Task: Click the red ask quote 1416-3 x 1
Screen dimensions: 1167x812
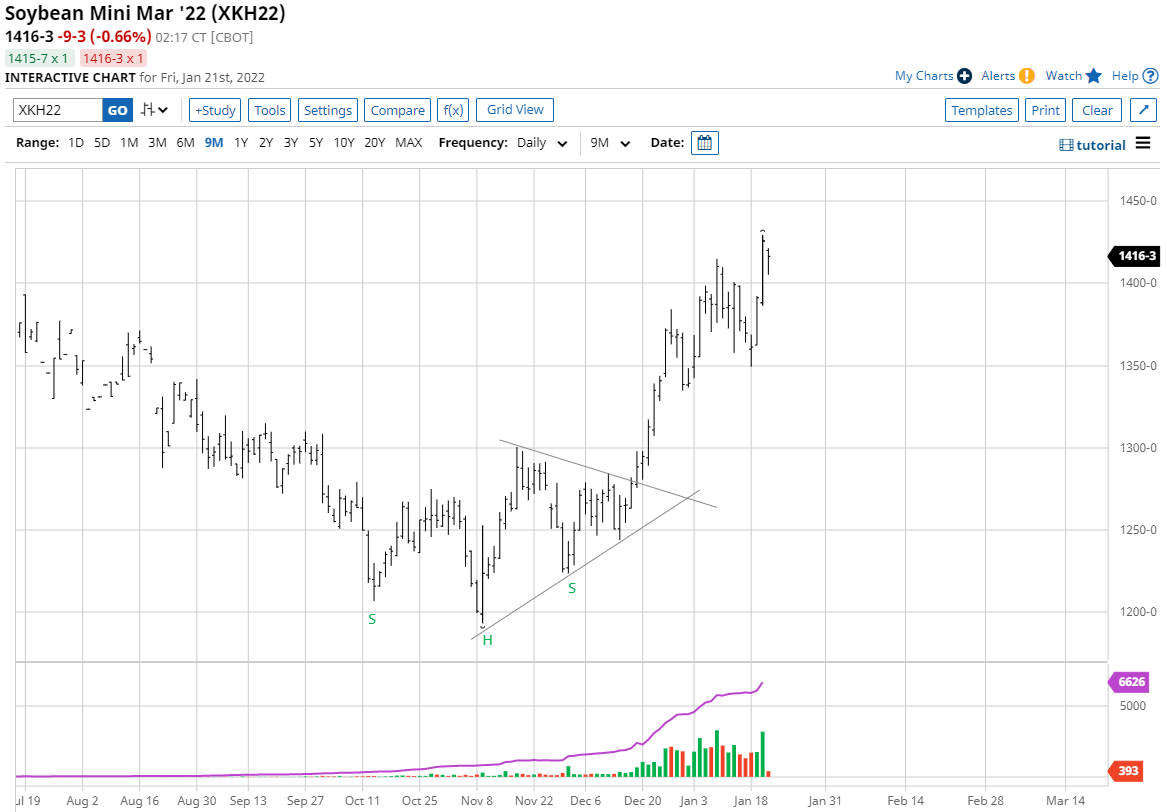Action: click(113, 58)
